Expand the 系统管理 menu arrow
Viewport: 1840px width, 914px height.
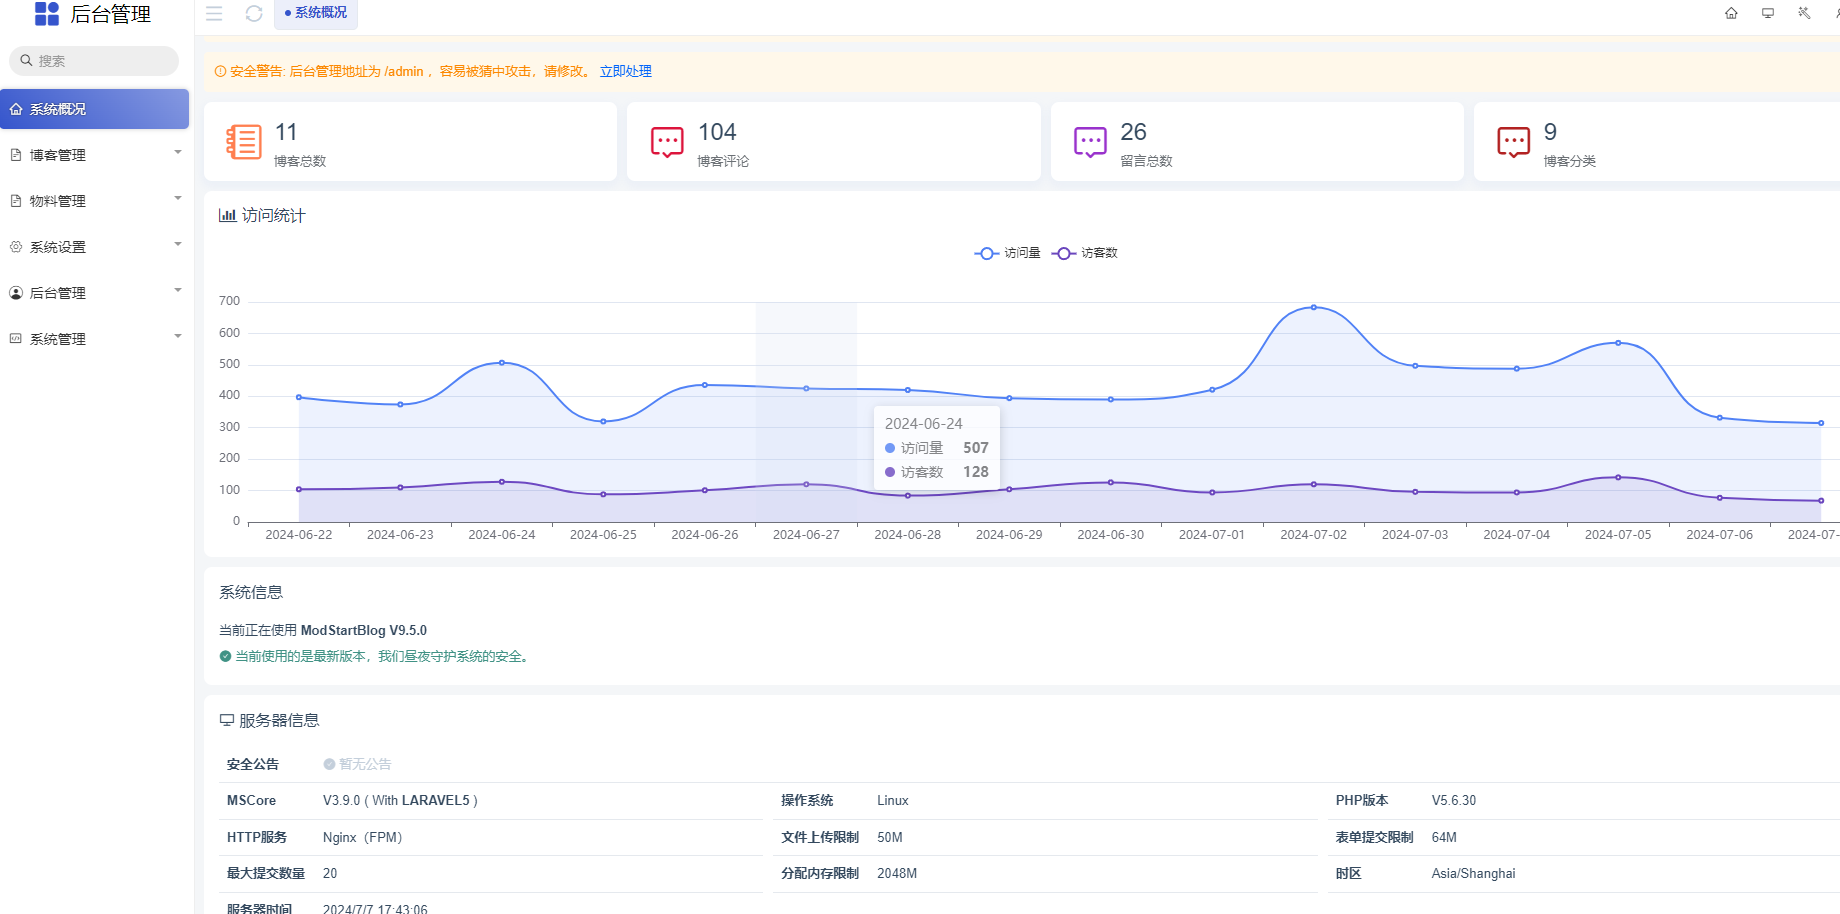(178, 337)
